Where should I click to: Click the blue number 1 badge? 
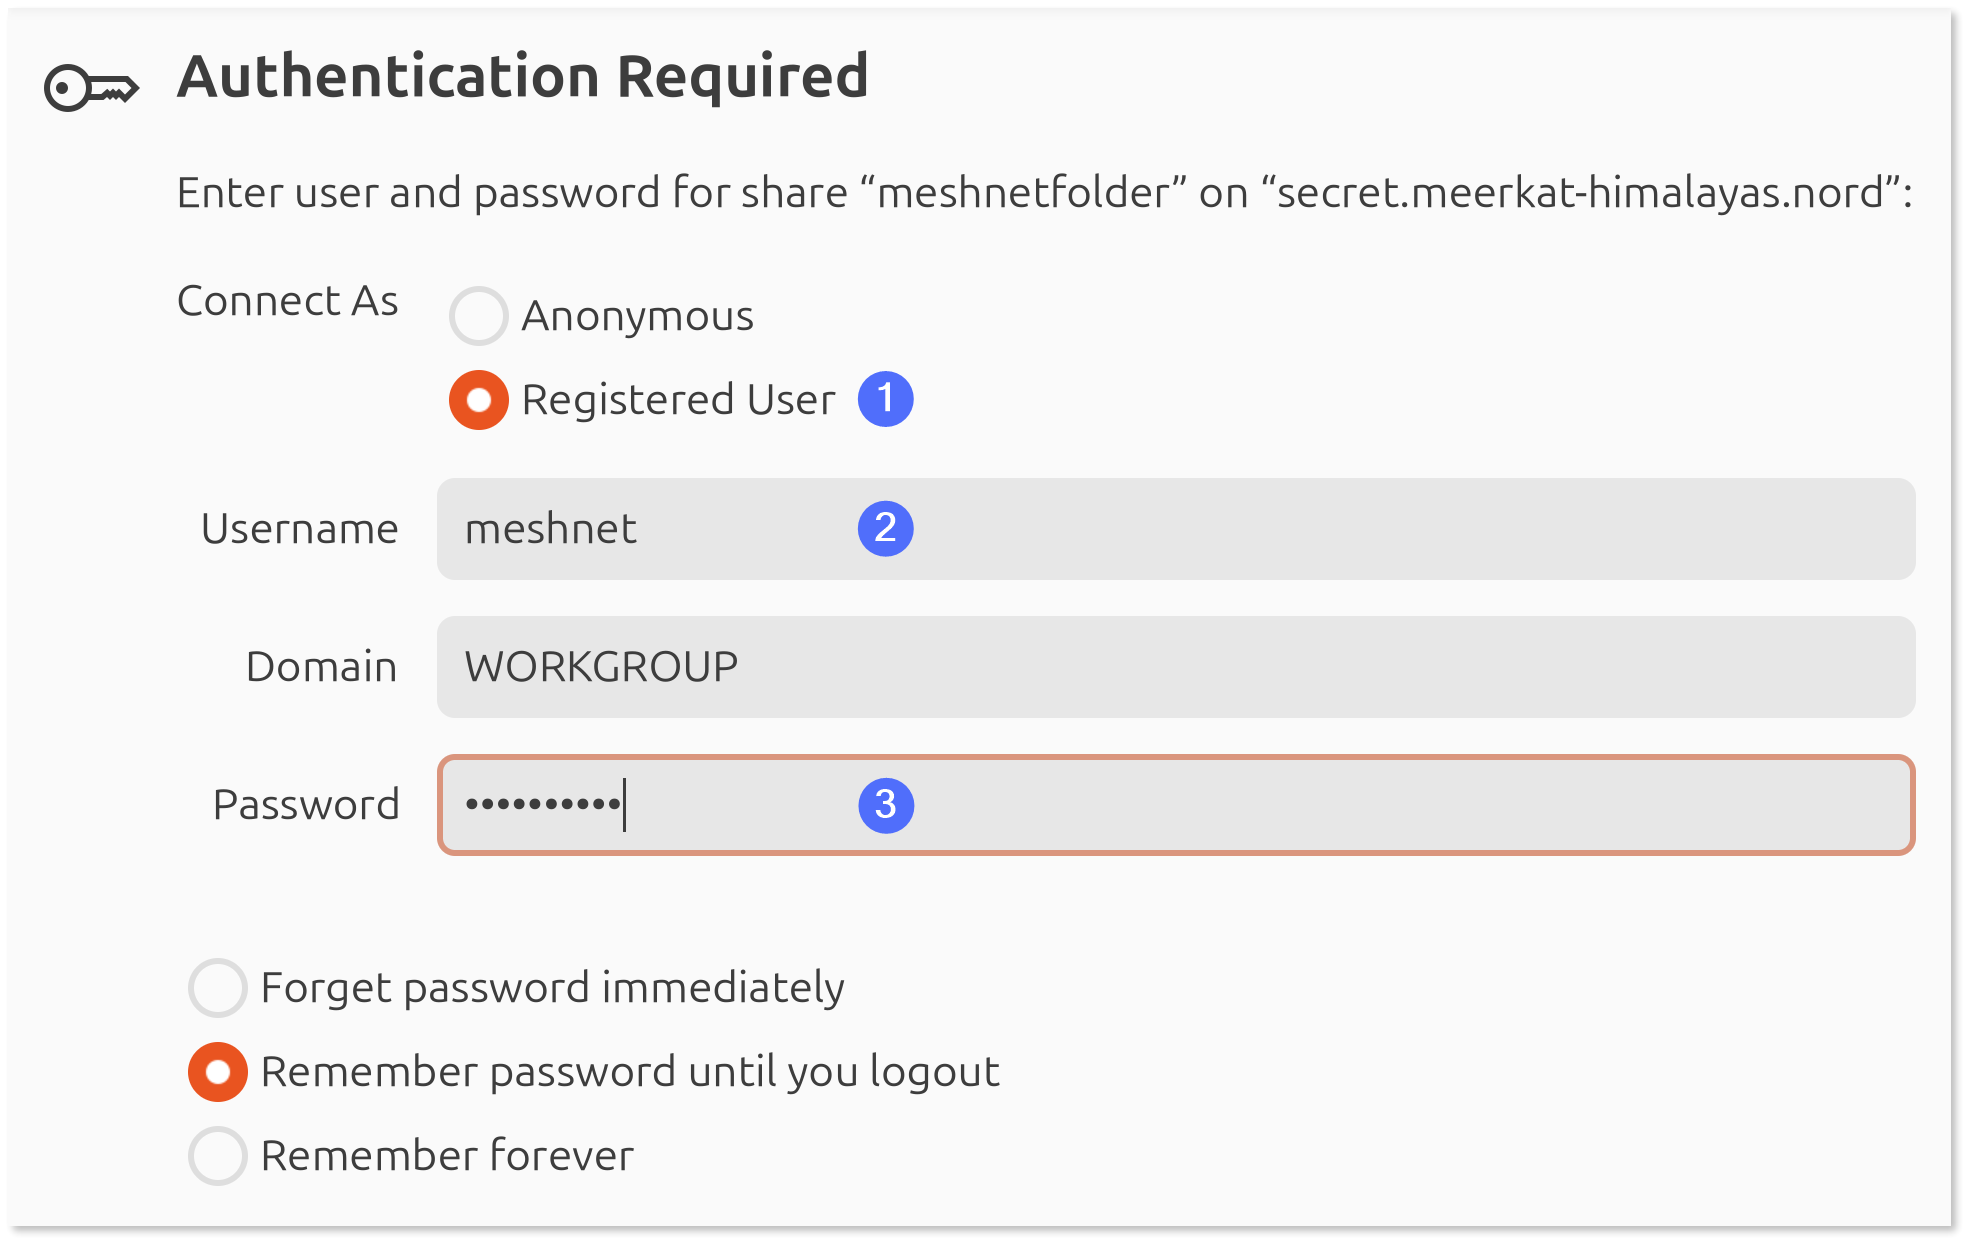[885, 399]
